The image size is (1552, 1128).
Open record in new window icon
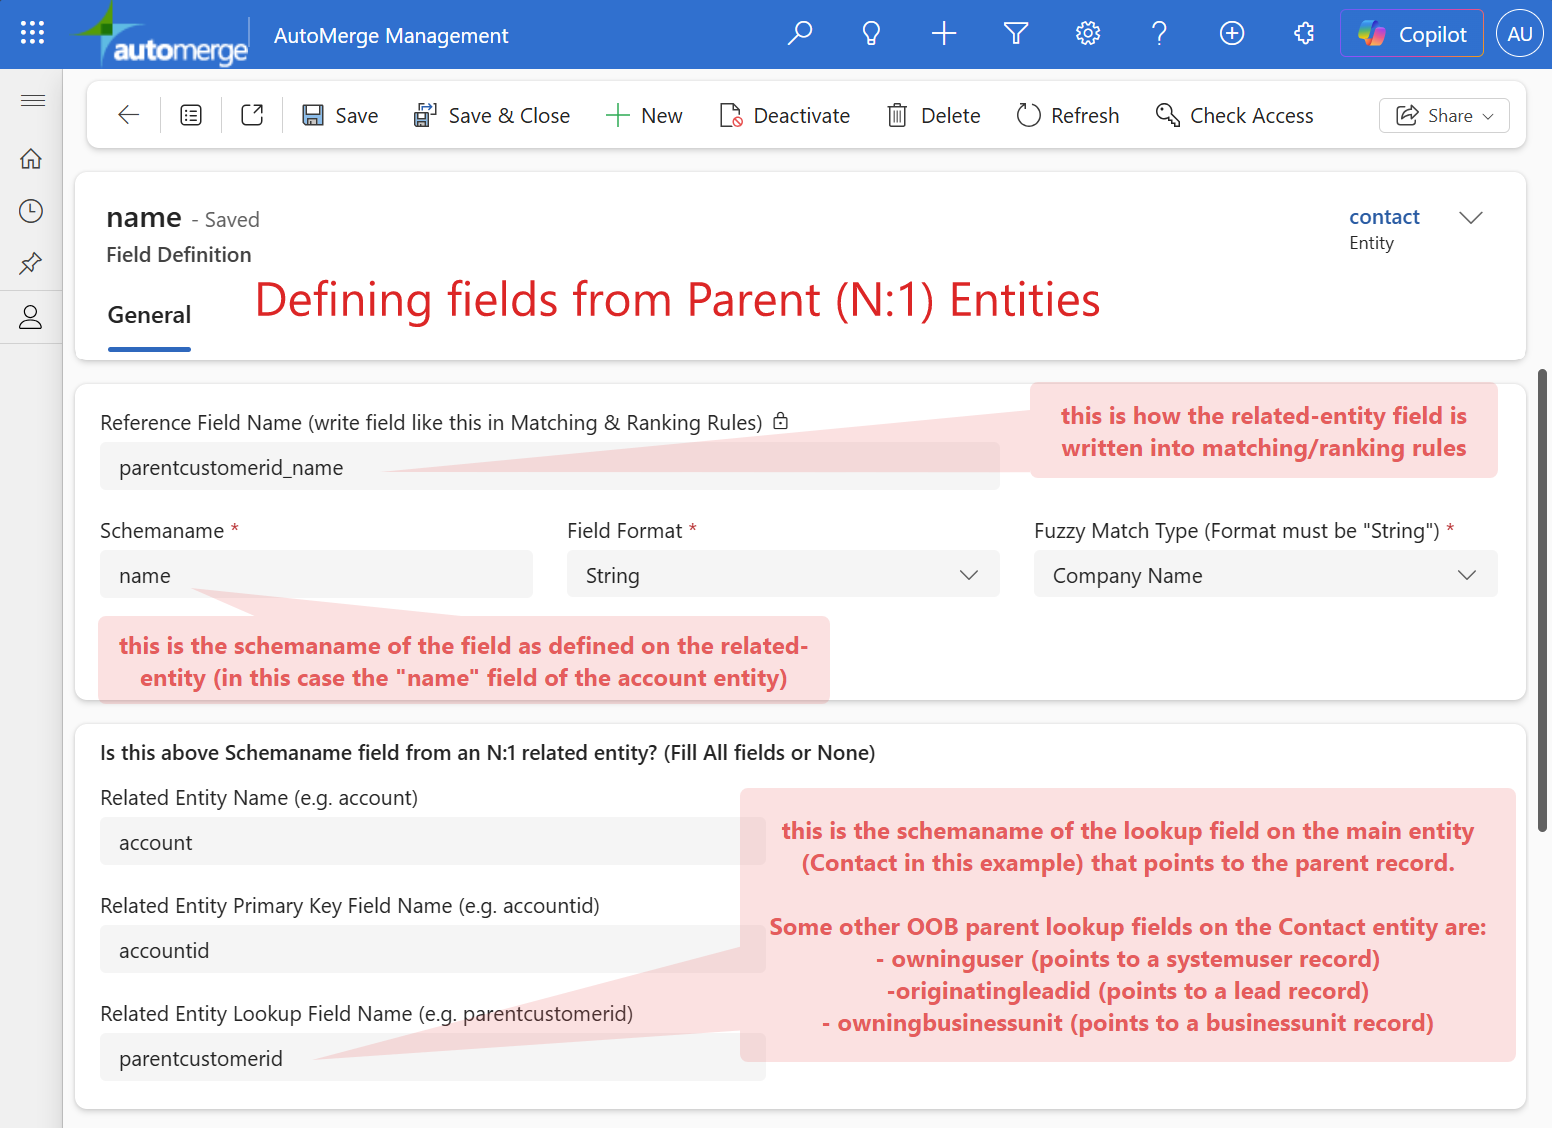(x=252, y=115)
